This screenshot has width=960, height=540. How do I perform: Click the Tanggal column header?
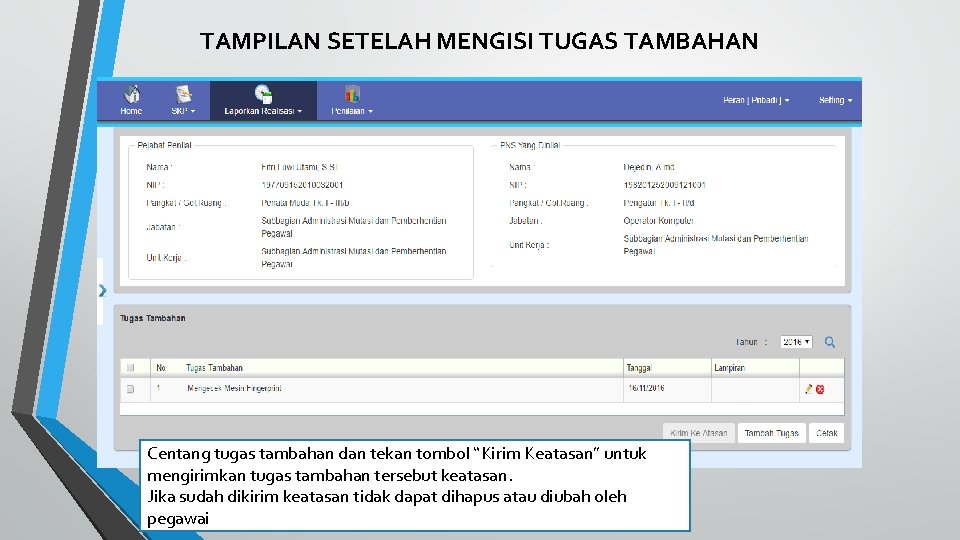click(x=639, y=368)
